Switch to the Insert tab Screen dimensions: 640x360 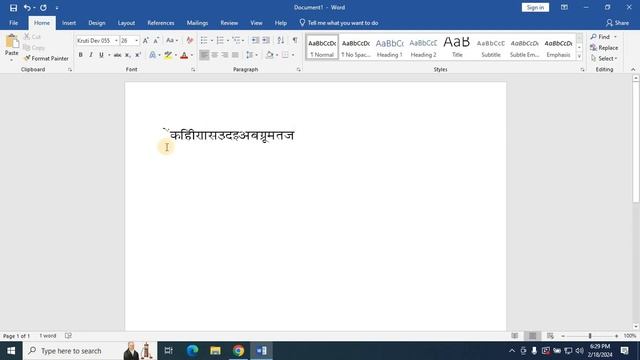pos(69,23)
